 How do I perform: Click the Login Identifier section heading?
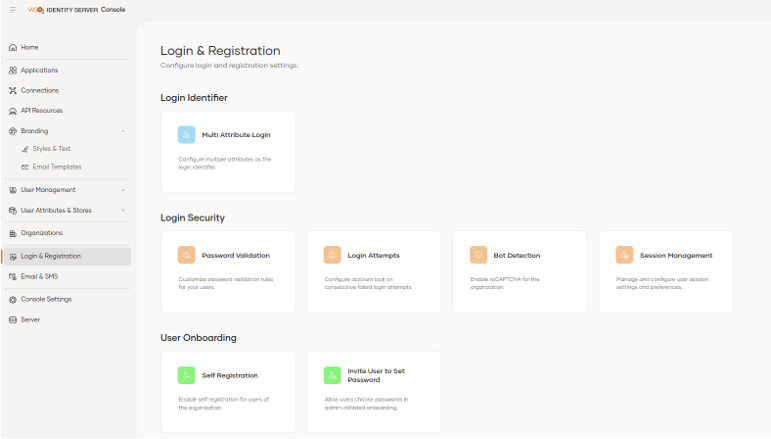194,98
